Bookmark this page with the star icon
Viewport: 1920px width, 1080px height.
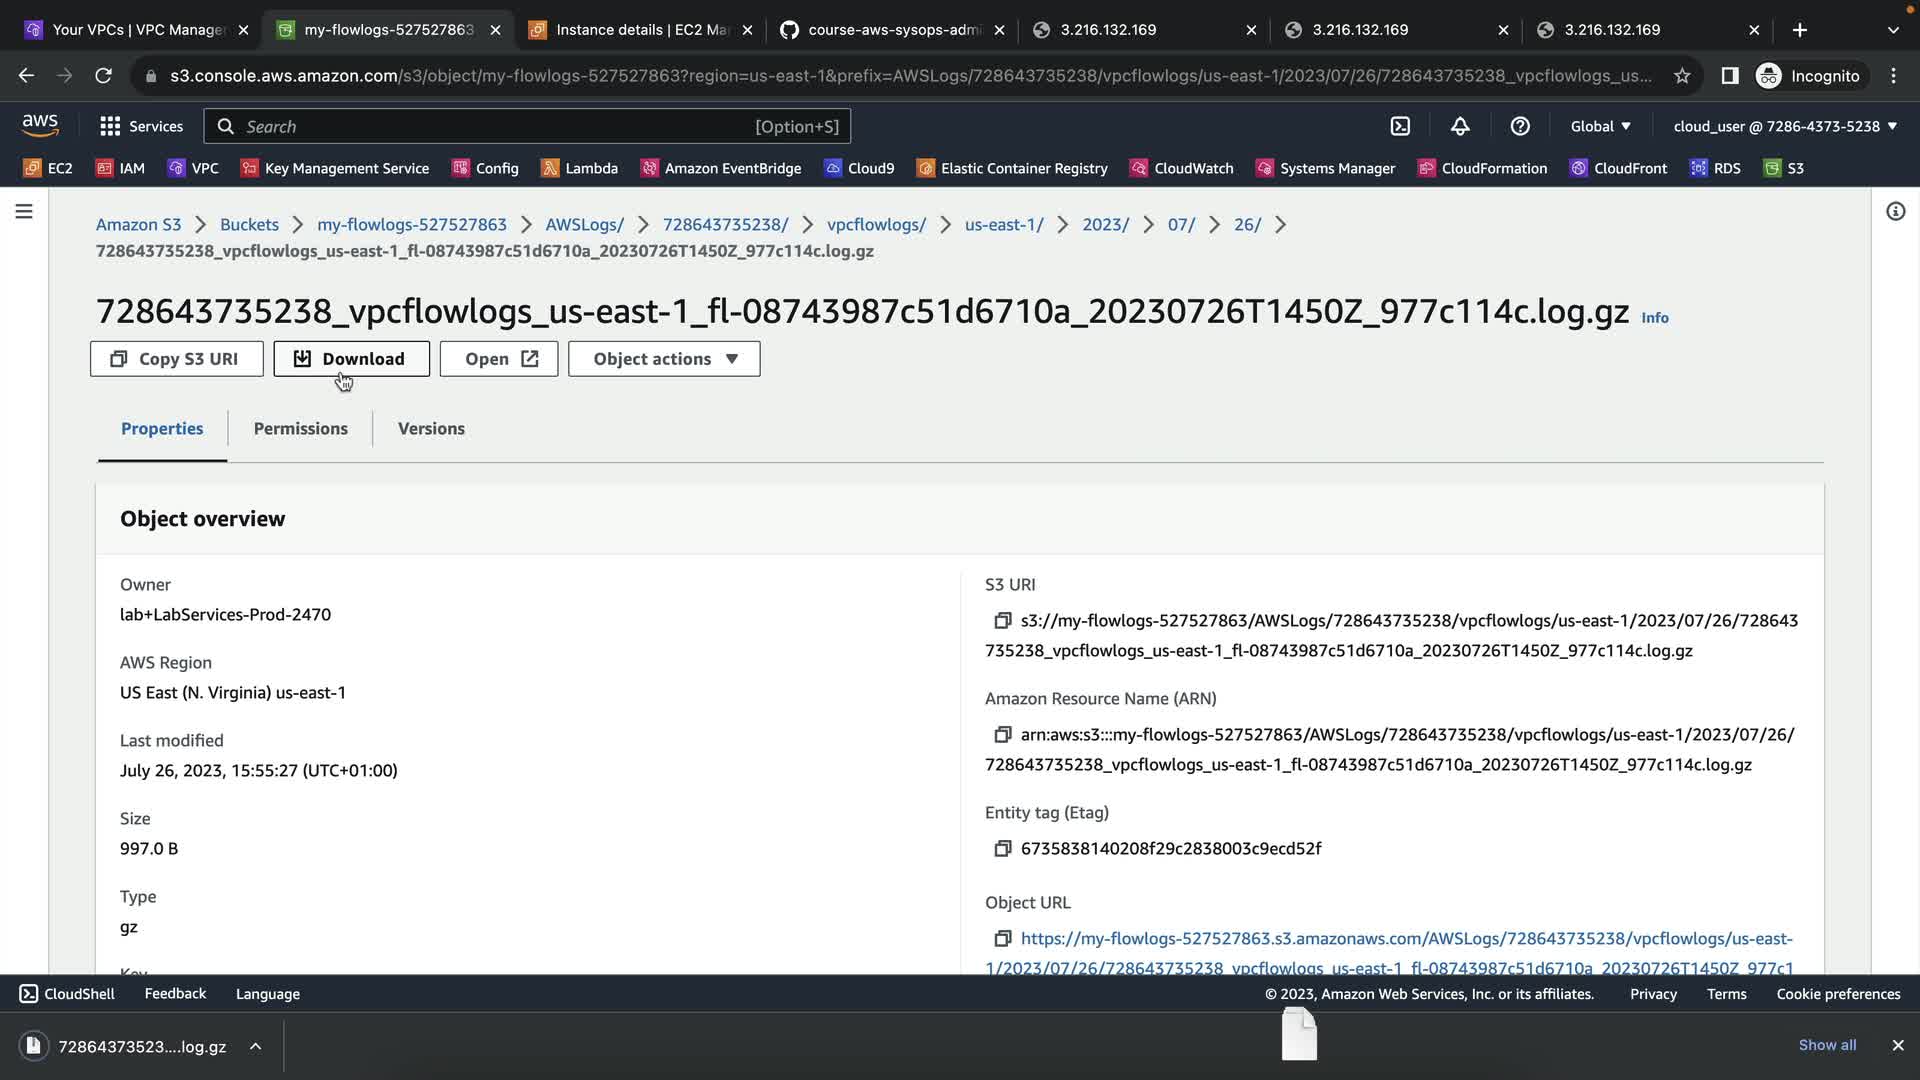click(x=1682, y=76)
